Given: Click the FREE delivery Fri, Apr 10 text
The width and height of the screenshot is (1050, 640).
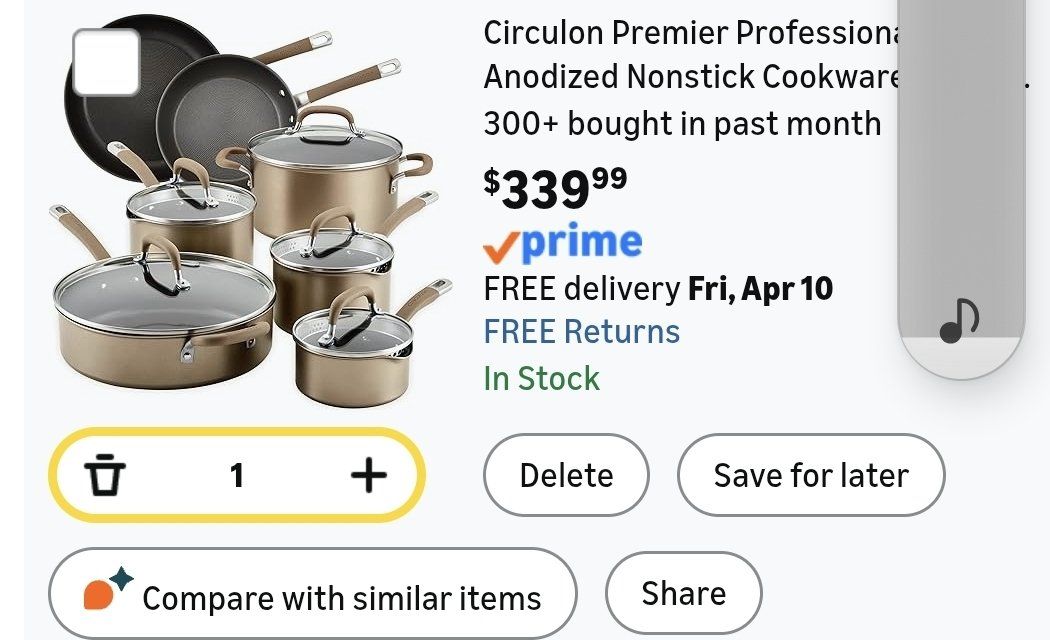Looking at the screenshot, I should (x=657, y=289).
